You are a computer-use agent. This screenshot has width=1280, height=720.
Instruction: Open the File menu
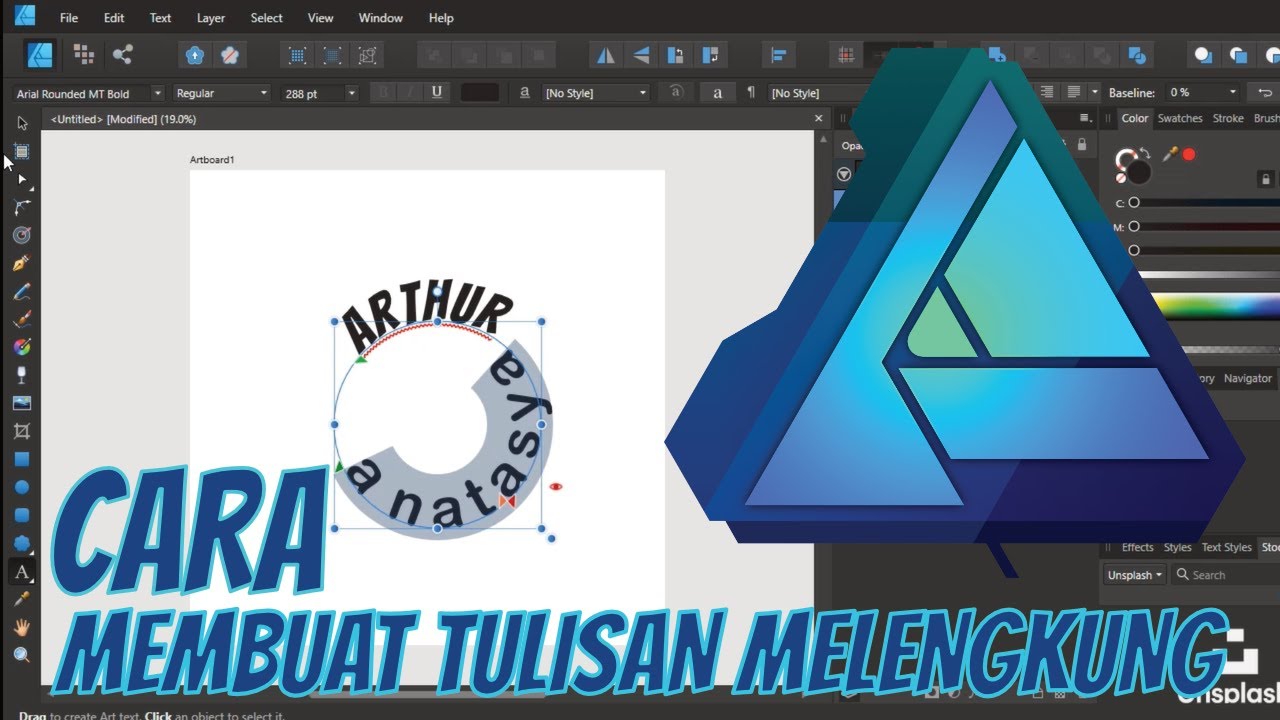click(x=69, y=18)
